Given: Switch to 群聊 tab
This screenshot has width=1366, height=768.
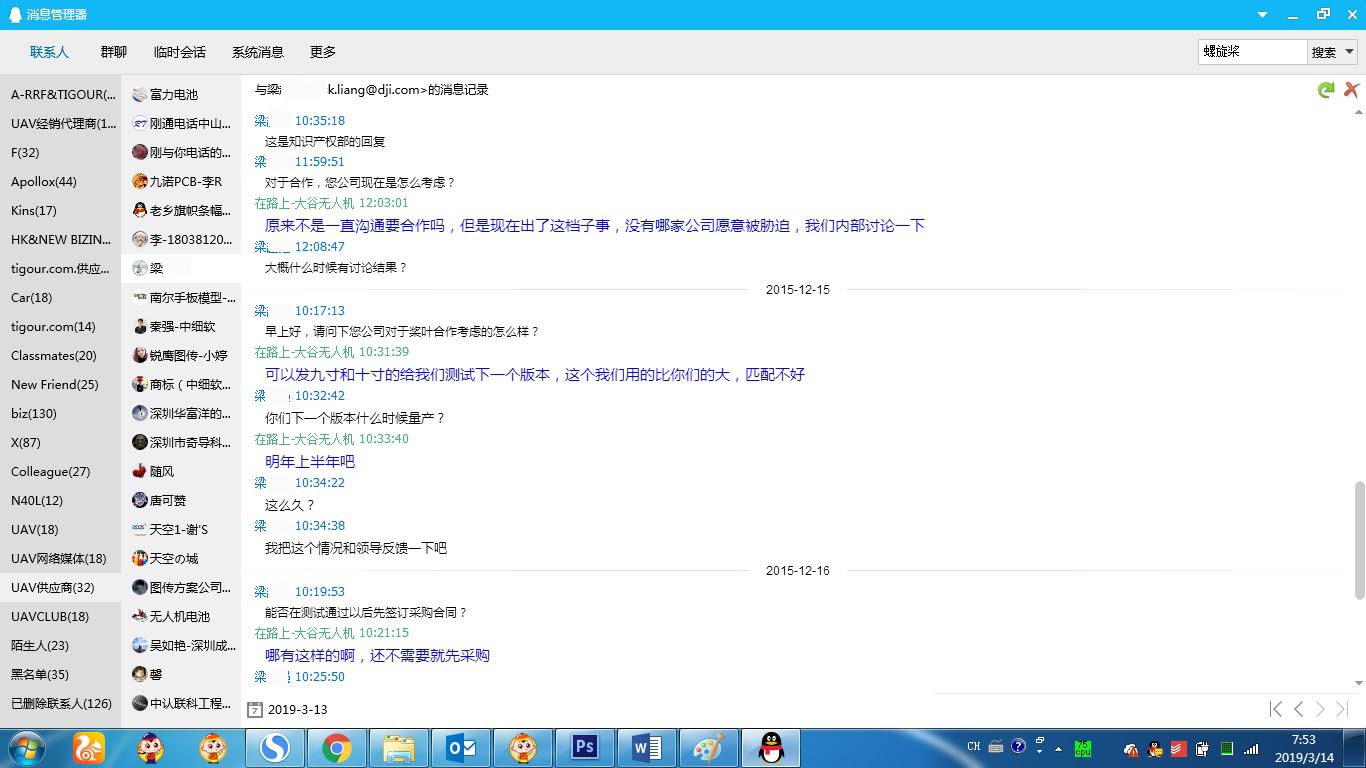Looking at the screenshot, I should pyautogui.click(x=113, y=52).
